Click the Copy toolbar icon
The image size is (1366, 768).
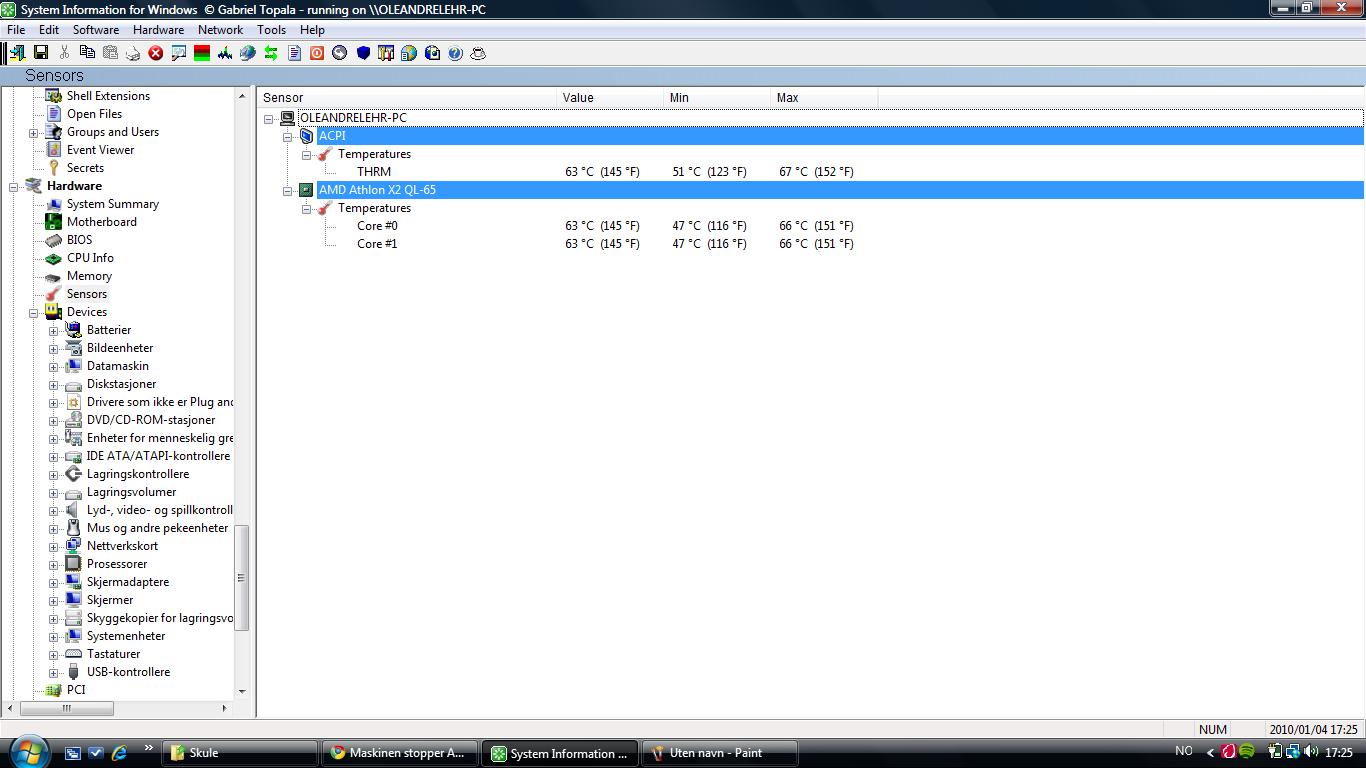pos(87,53)
